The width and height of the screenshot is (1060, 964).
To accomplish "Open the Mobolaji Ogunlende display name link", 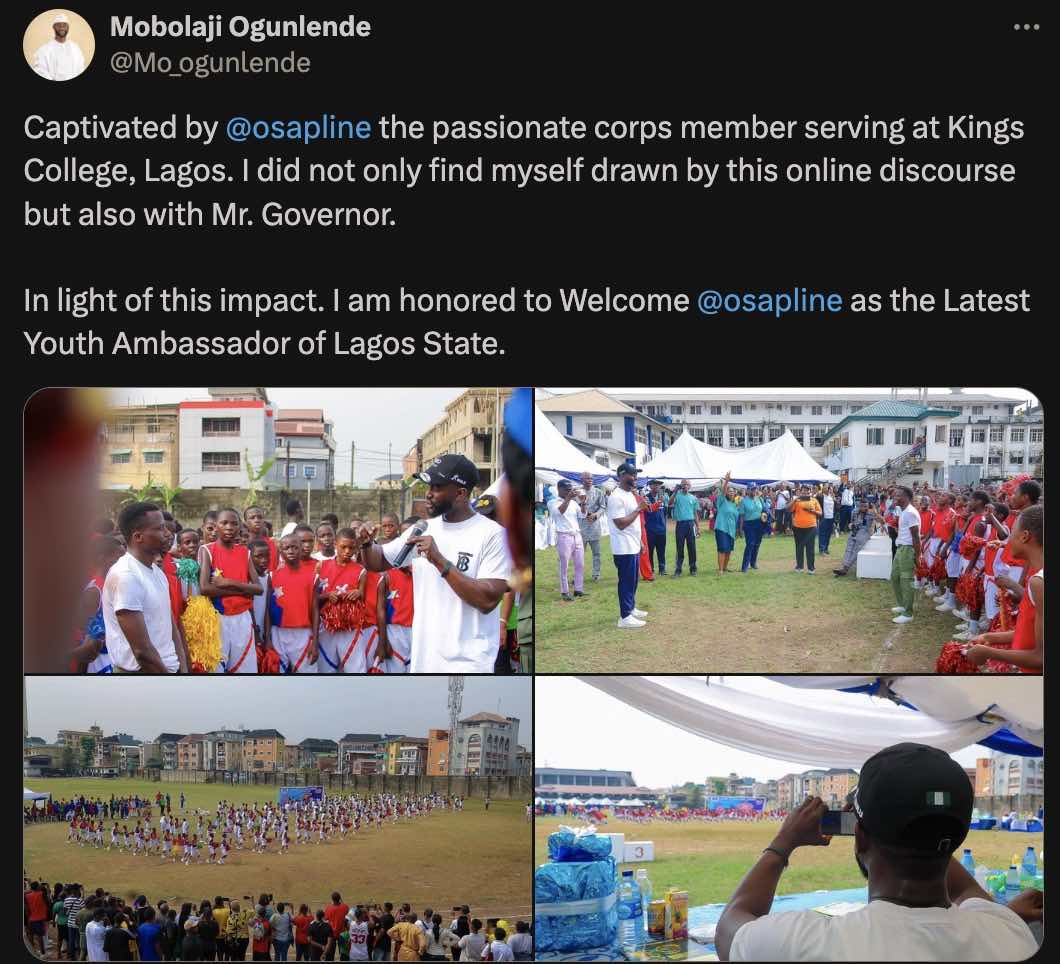I will [x=240, y=27].
